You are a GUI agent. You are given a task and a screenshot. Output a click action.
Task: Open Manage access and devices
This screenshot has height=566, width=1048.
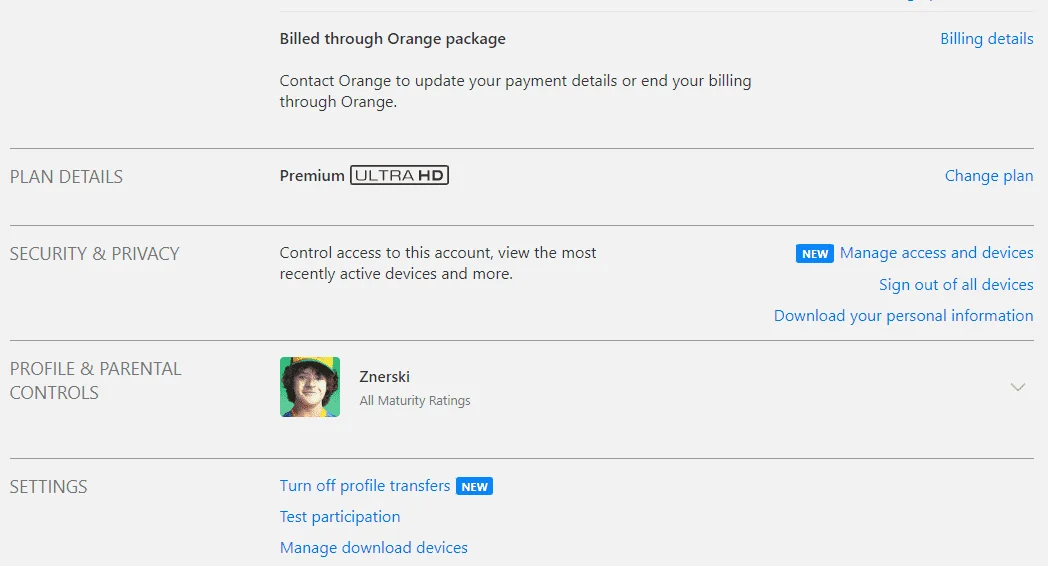[936, 253]
